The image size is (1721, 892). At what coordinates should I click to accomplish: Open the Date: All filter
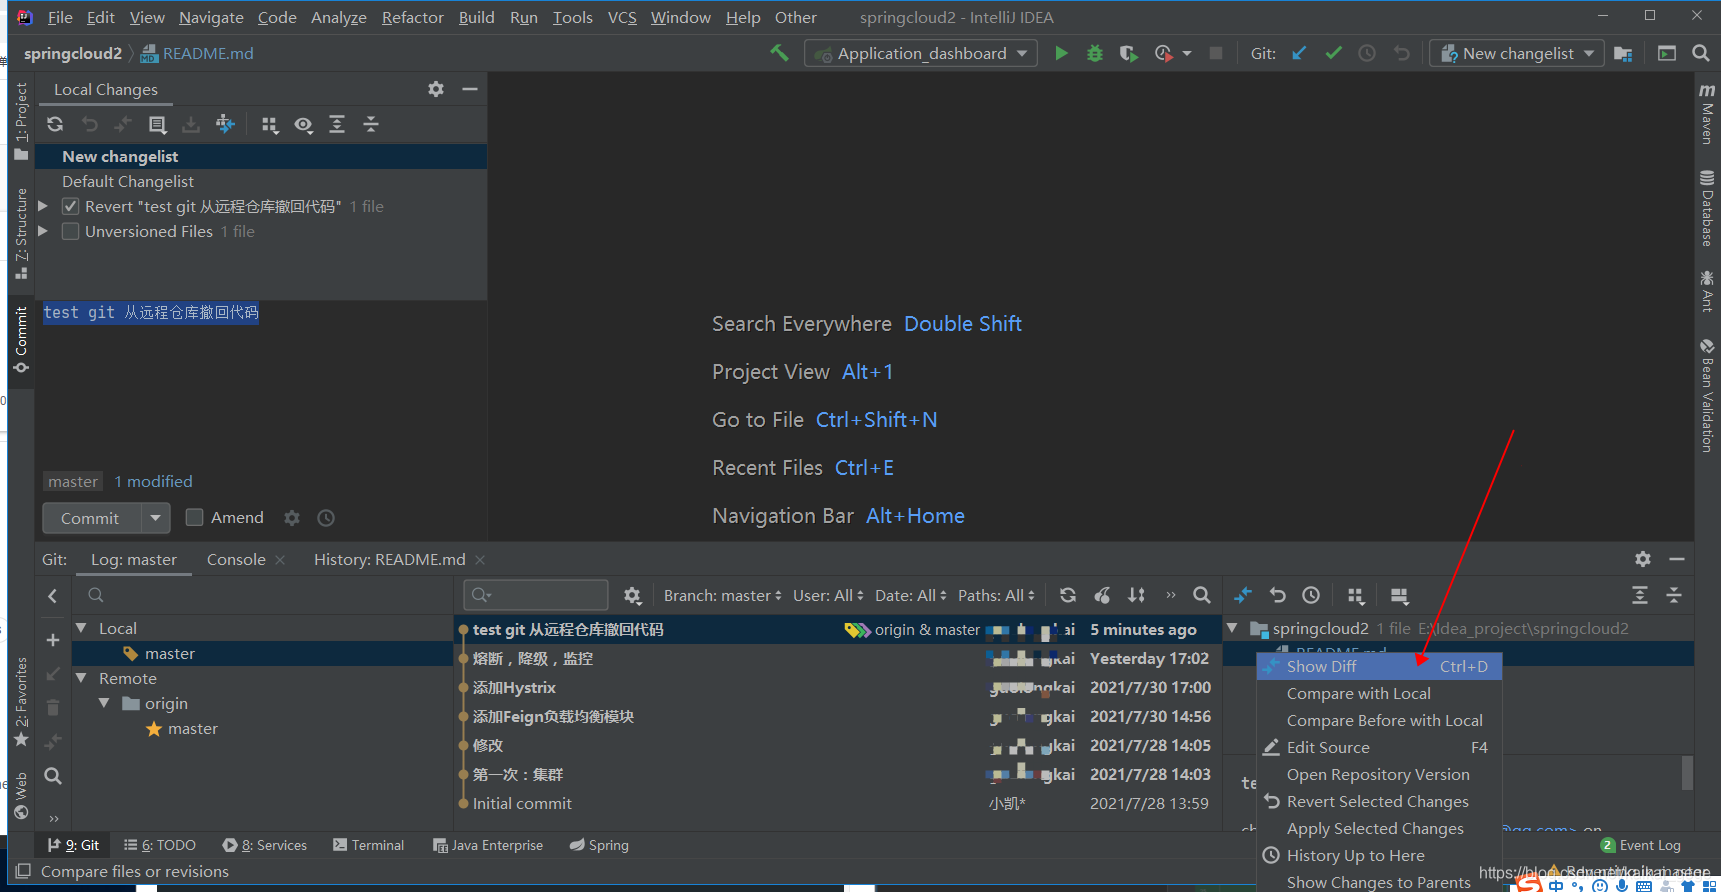pos(910,595)
